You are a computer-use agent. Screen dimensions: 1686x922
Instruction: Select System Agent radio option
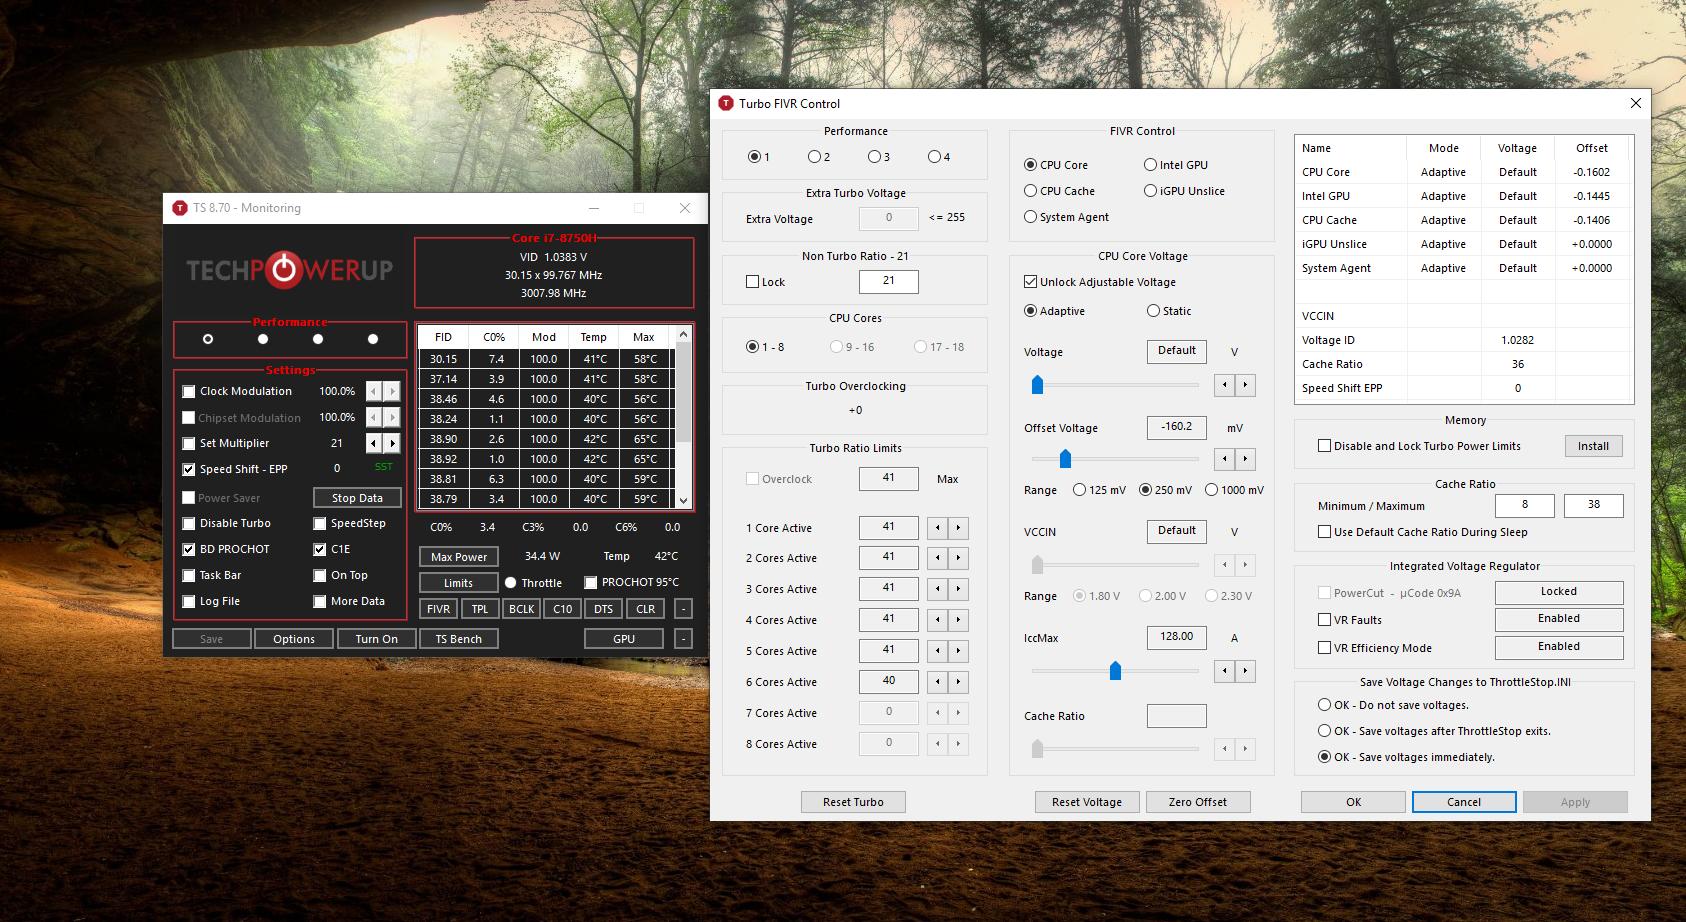[1031, 217]
